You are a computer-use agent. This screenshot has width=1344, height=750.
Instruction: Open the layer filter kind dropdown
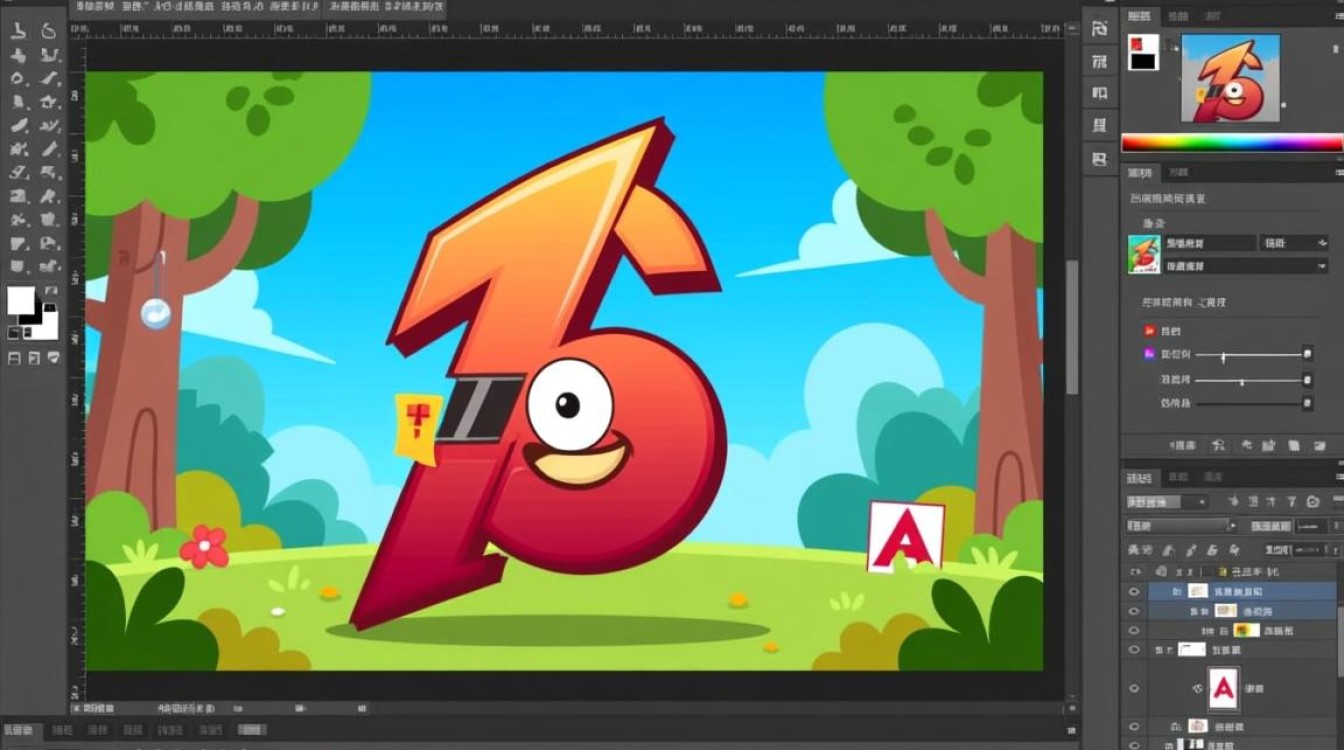(1167, 501)
